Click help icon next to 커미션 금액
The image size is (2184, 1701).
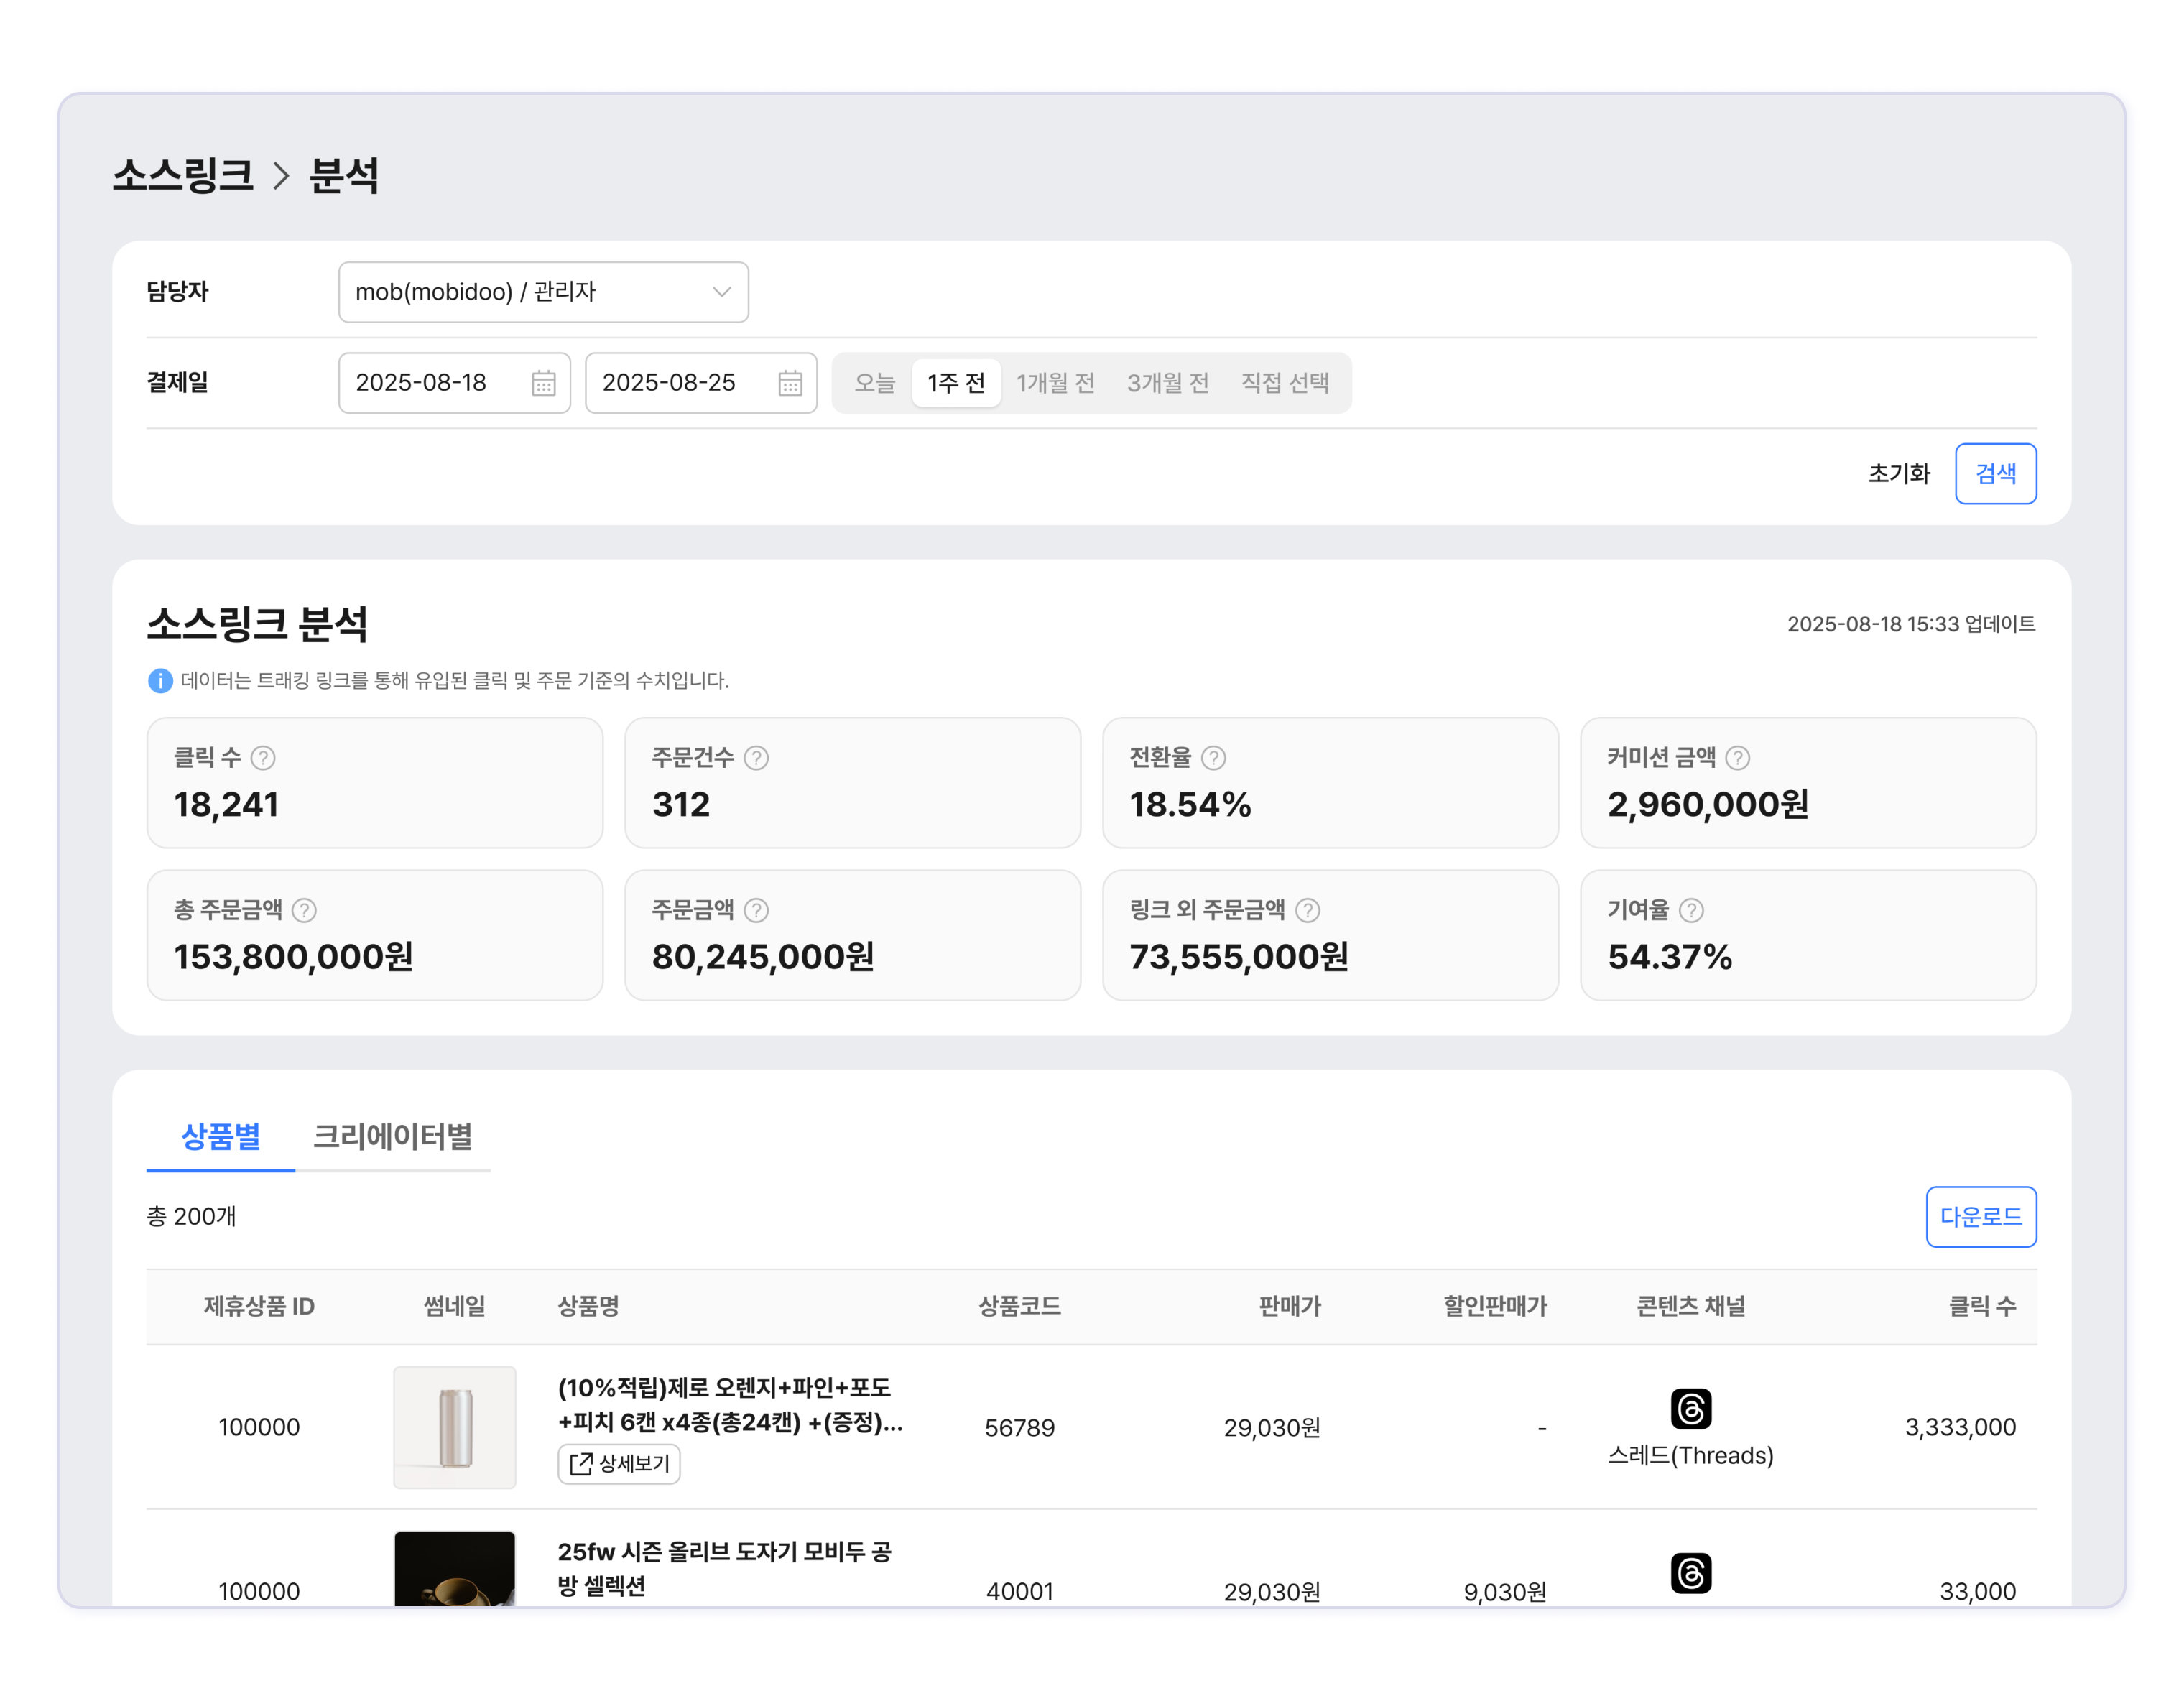coord(1738,758)
